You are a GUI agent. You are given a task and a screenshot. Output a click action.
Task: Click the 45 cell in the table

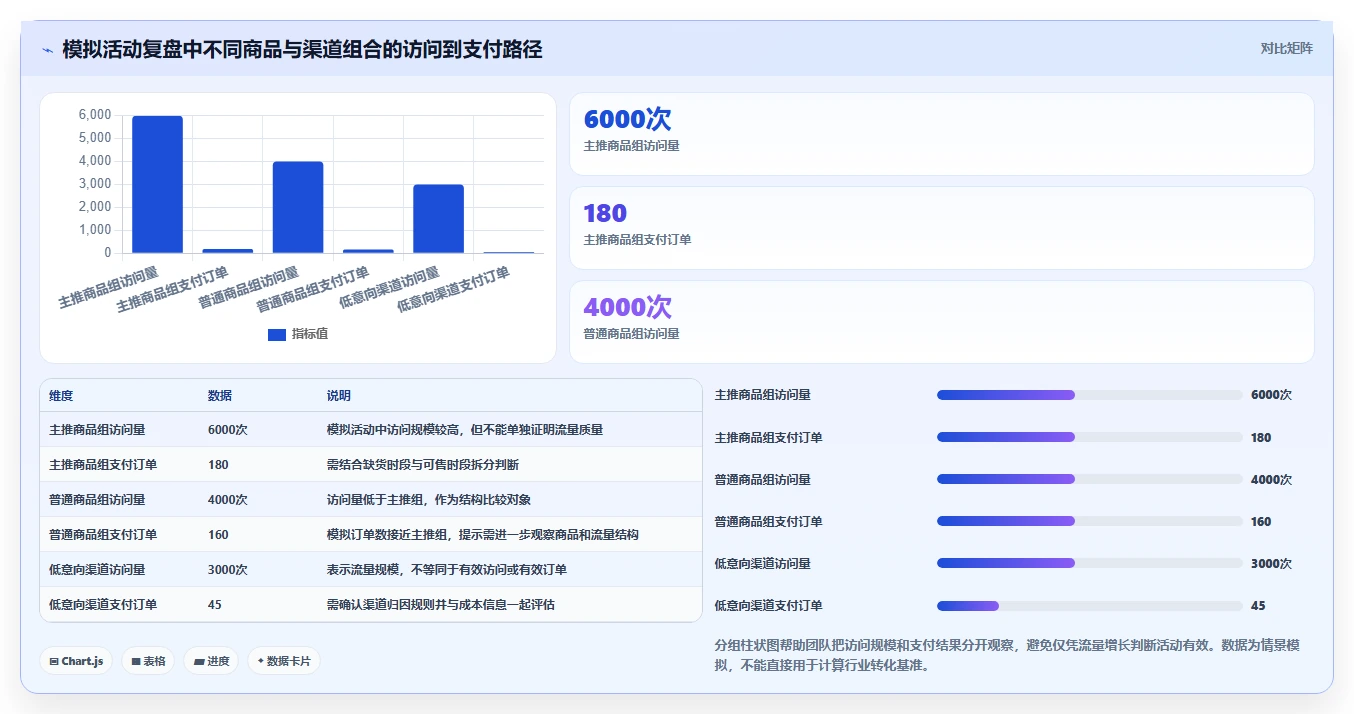(x=215, y=605)
